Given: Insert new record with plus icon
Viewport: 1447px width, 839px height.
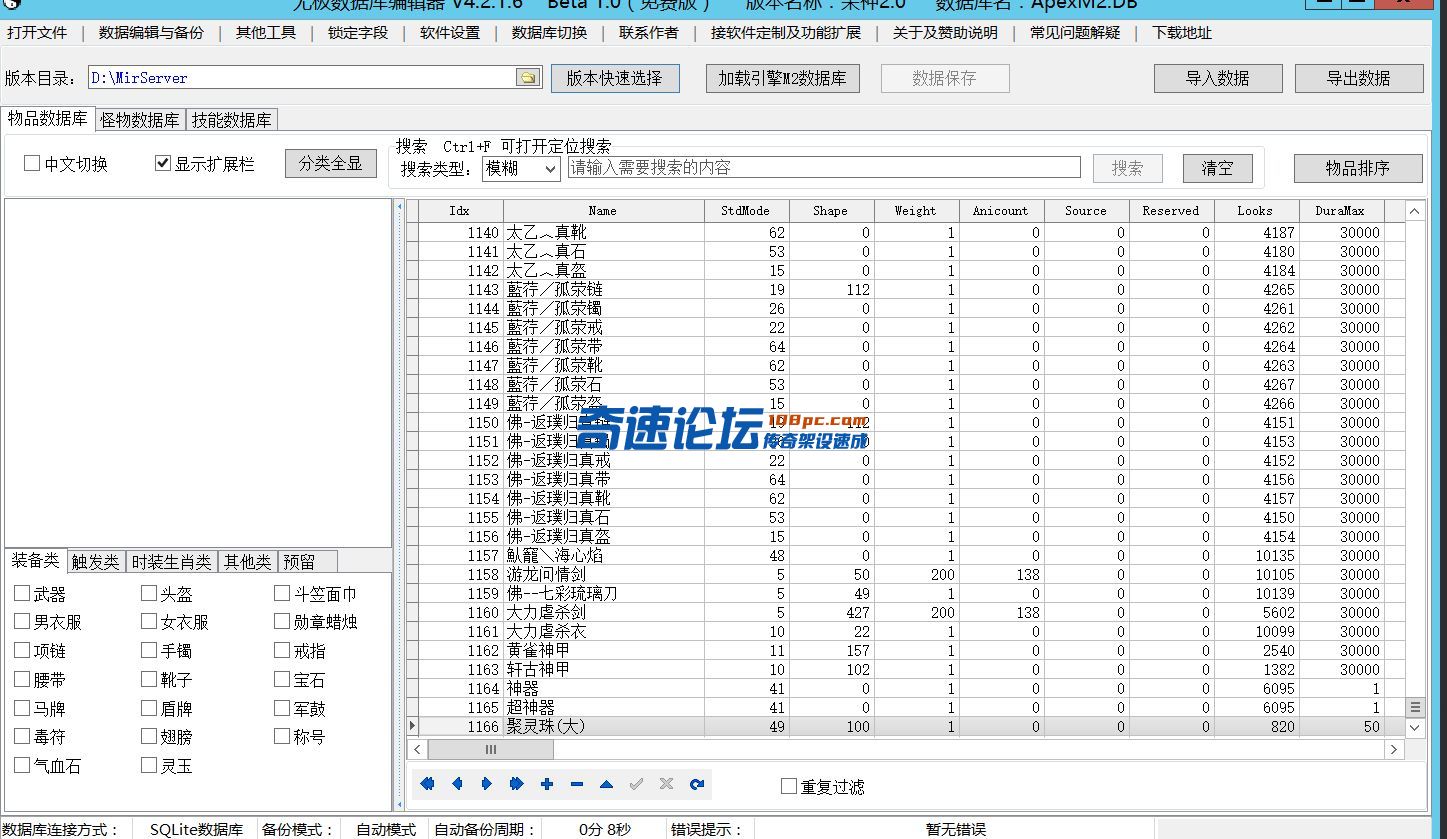Looking at the screenshot, I should pos(547,784).
